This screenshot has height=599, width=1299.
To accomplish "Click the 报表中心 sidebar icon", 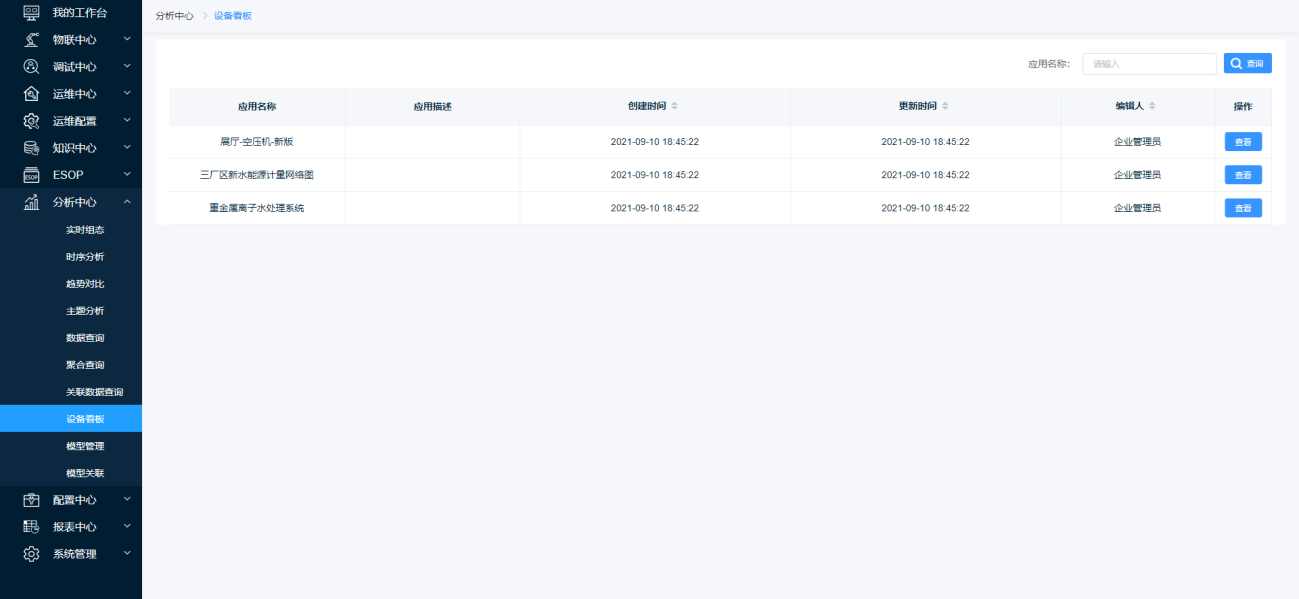I will coord(31,527).
